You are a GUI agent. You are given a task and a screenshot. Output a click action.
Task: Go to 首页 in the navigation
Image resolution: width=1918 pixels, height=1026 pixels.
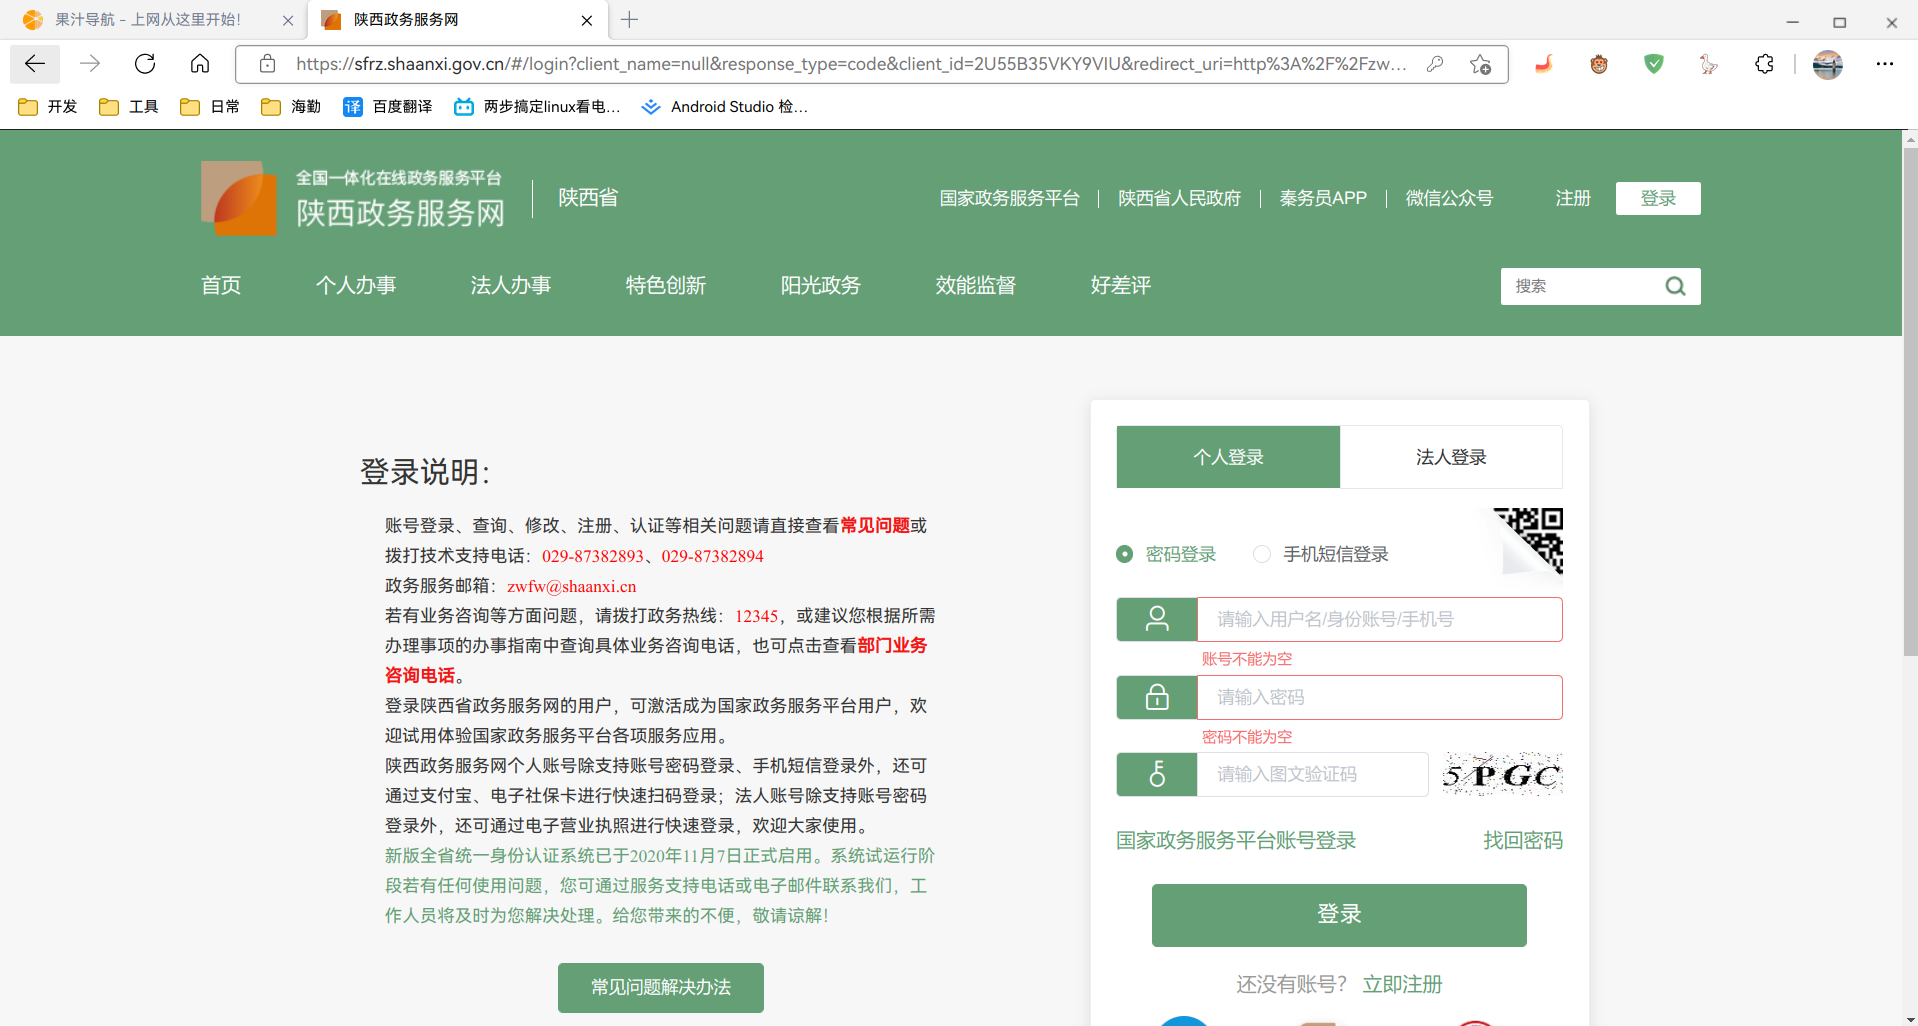tap(221, 285)
